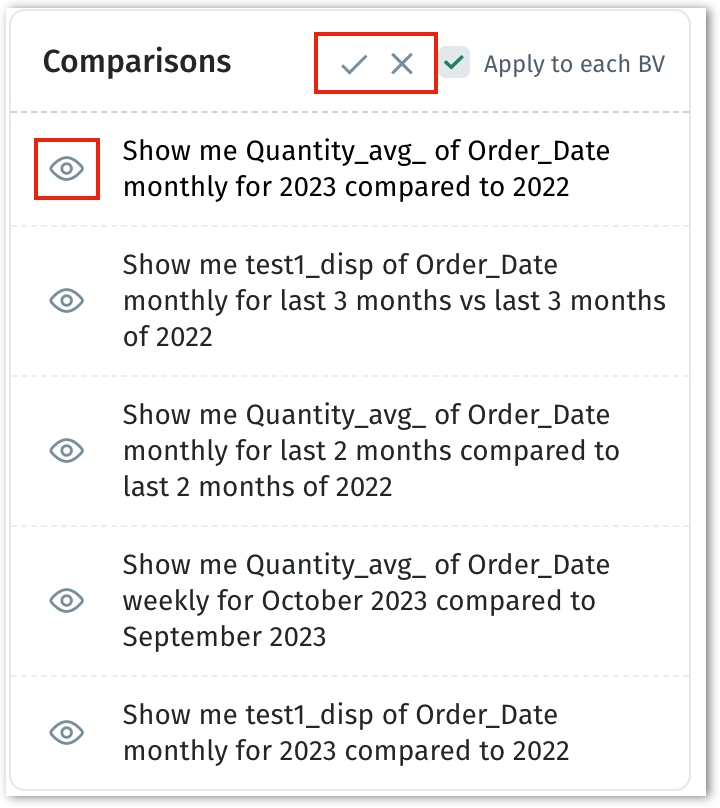Click the eye icon on the last comparison row
720x808 pixels.
67,732
